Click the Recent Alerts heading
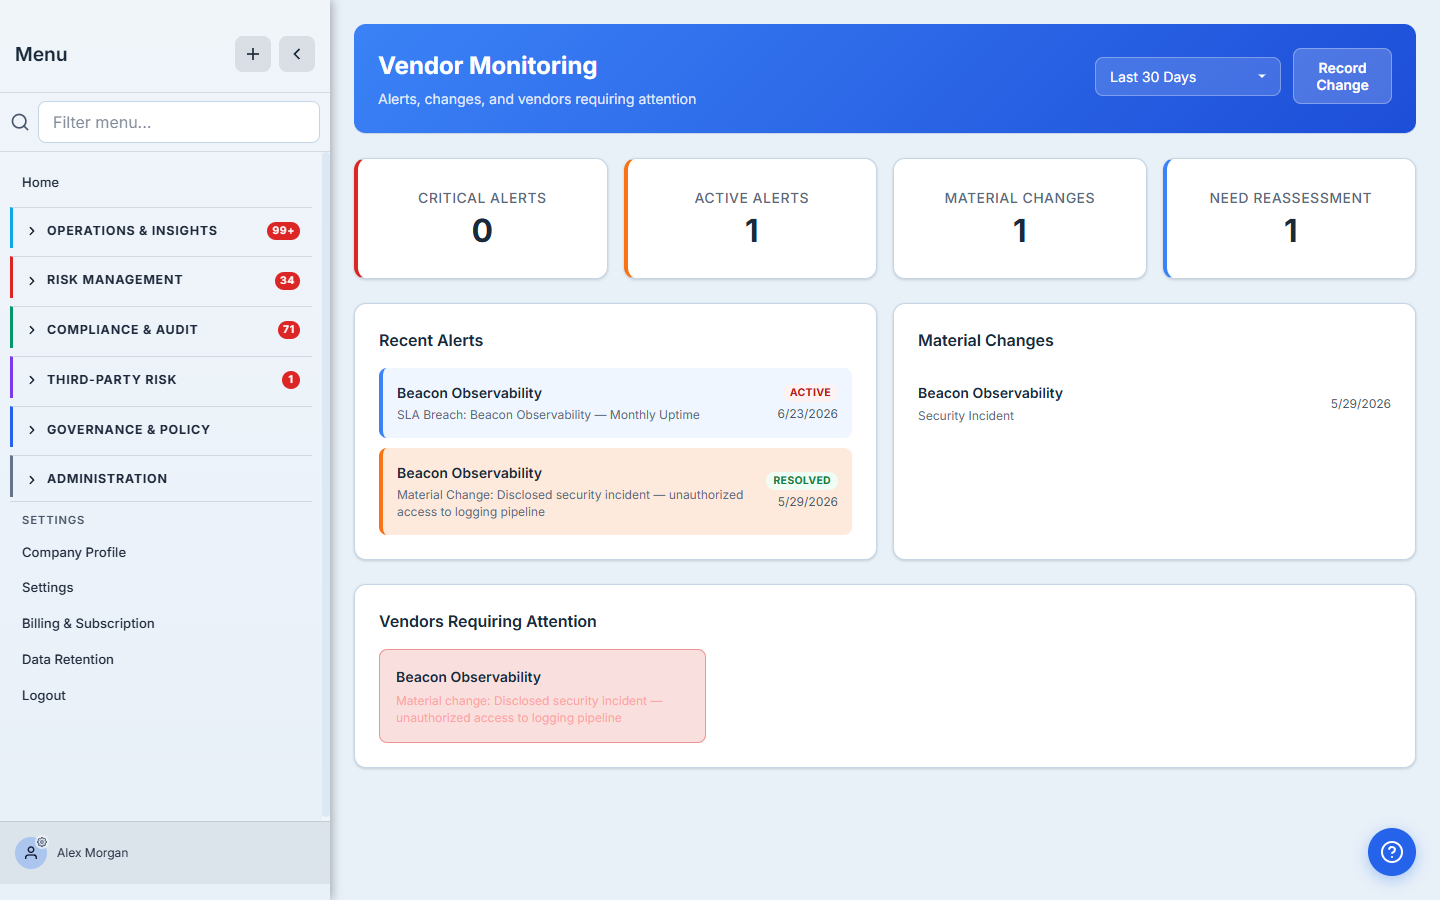 431,341
